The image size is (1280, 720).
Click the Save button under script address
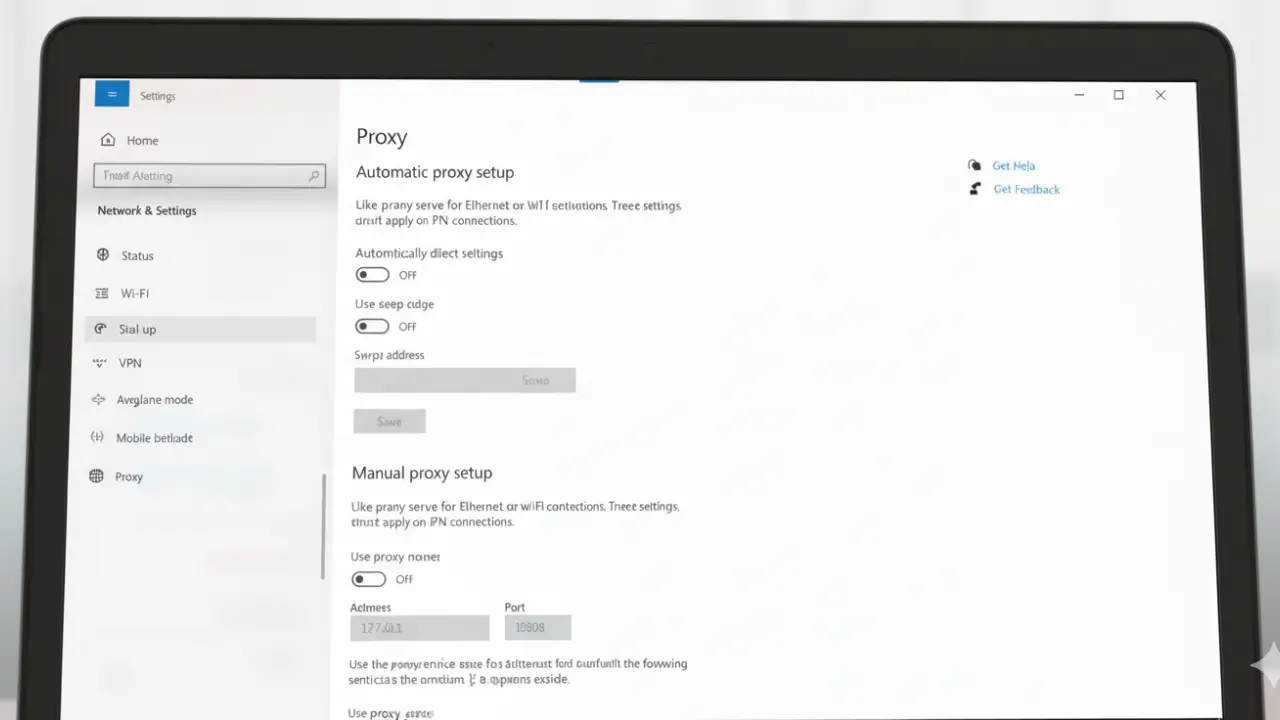pyautogui.click(x=389, y=421)
